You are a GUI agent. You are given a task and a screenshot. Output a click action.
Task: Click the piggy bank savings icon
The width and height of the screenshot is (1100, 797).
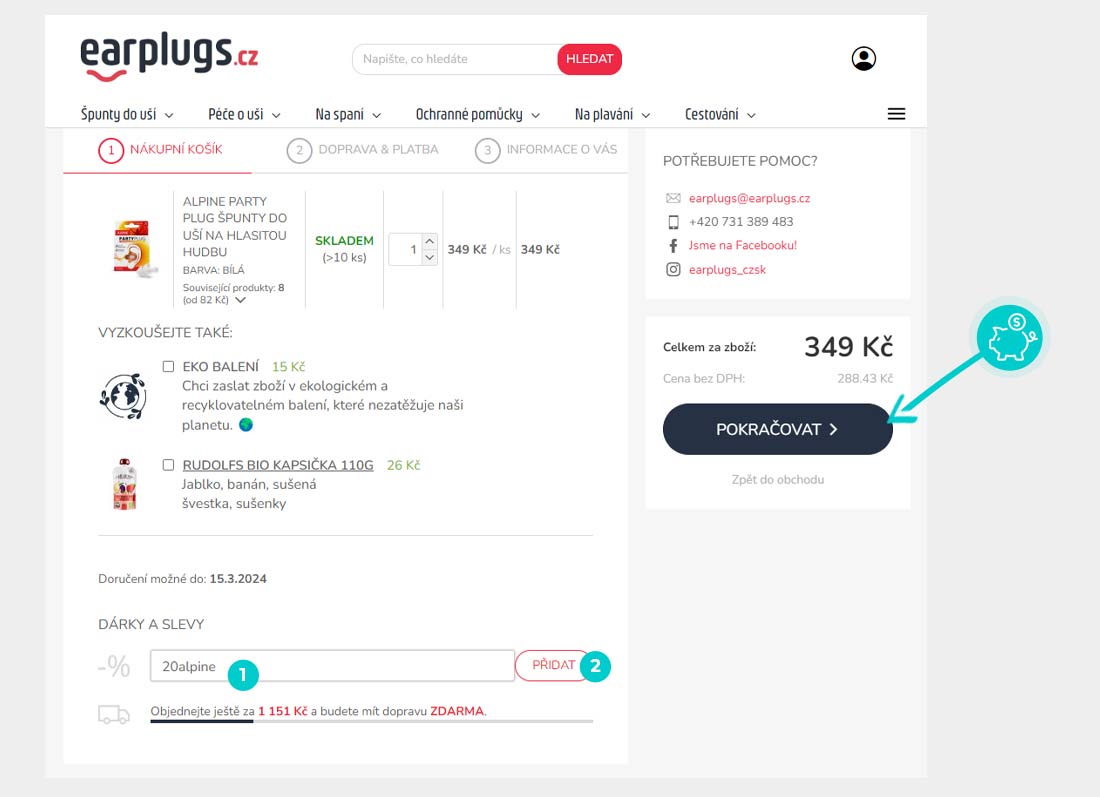[x=1010, y=337]
